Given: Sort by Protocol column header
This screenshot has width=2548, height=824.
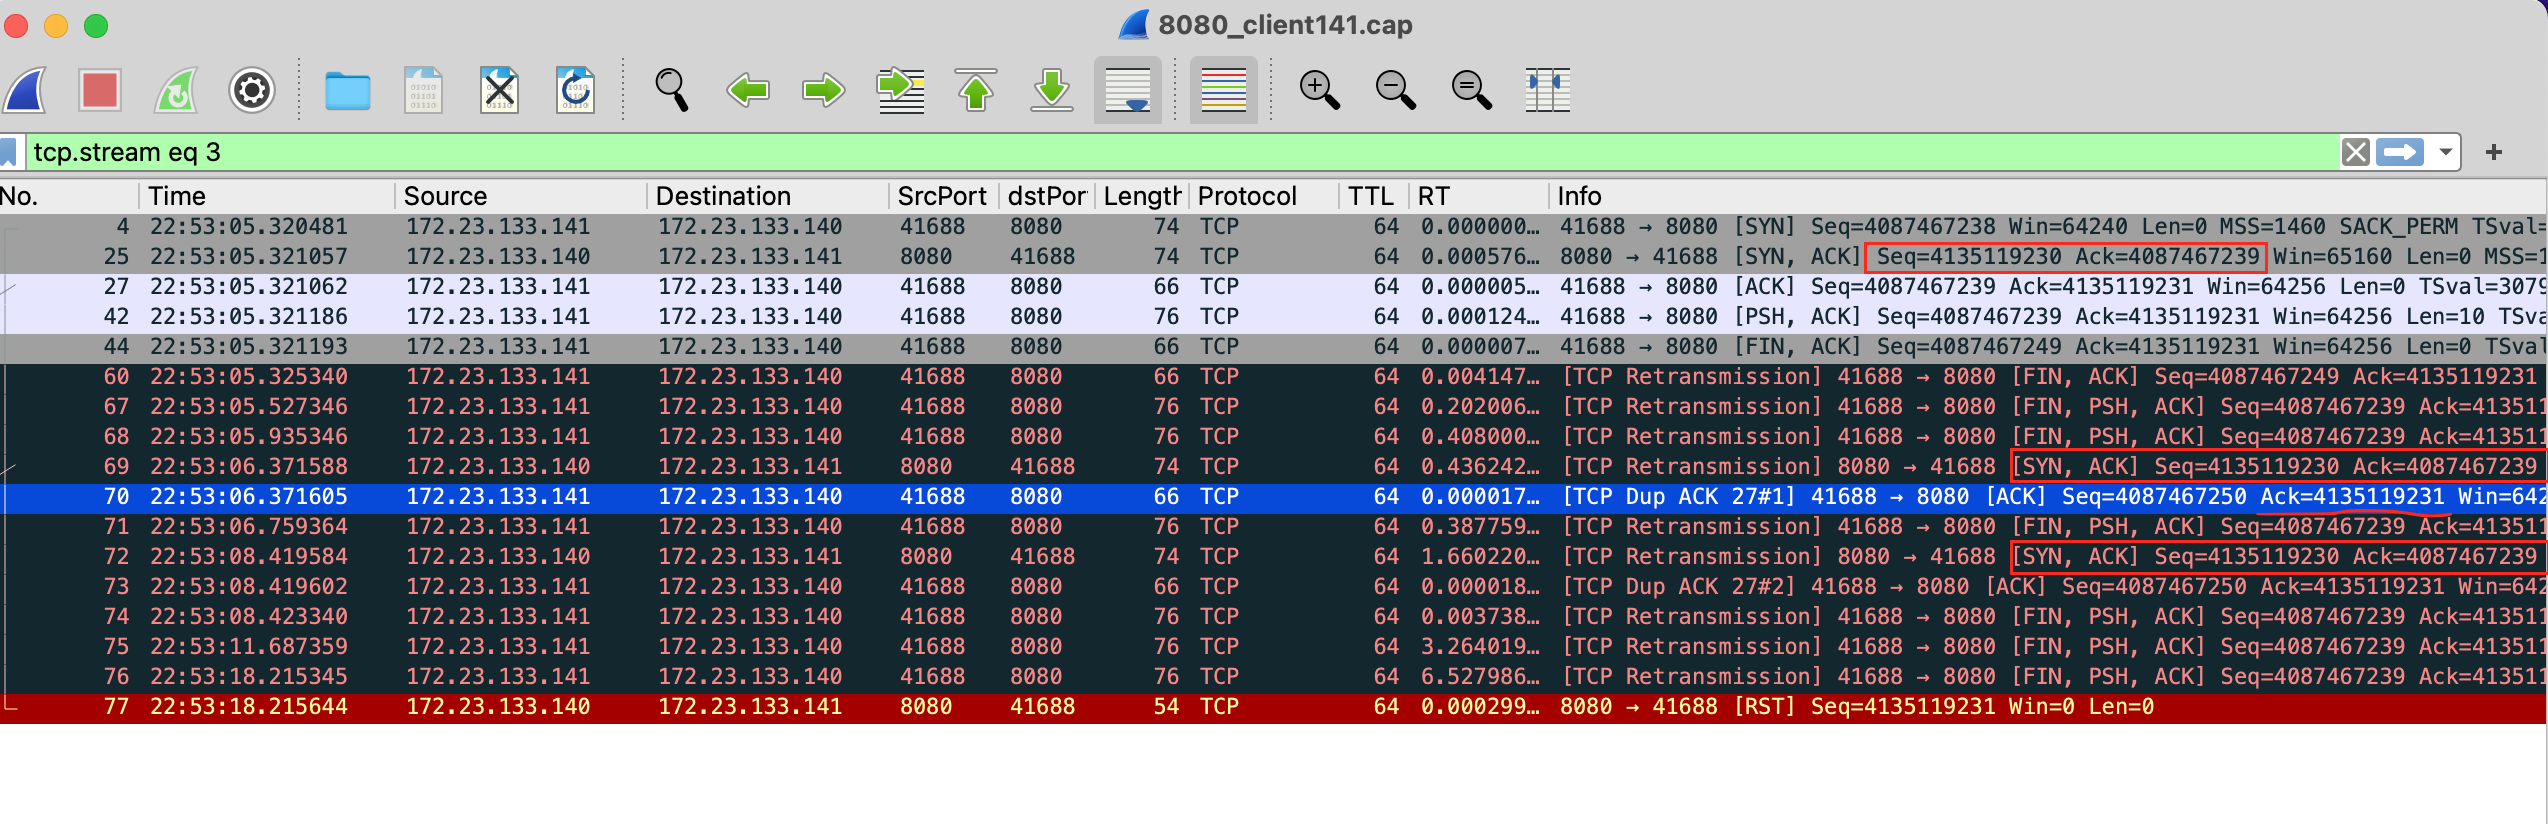Looking at the screenshot, I should pyautogui.click(x=1264, y=196).
